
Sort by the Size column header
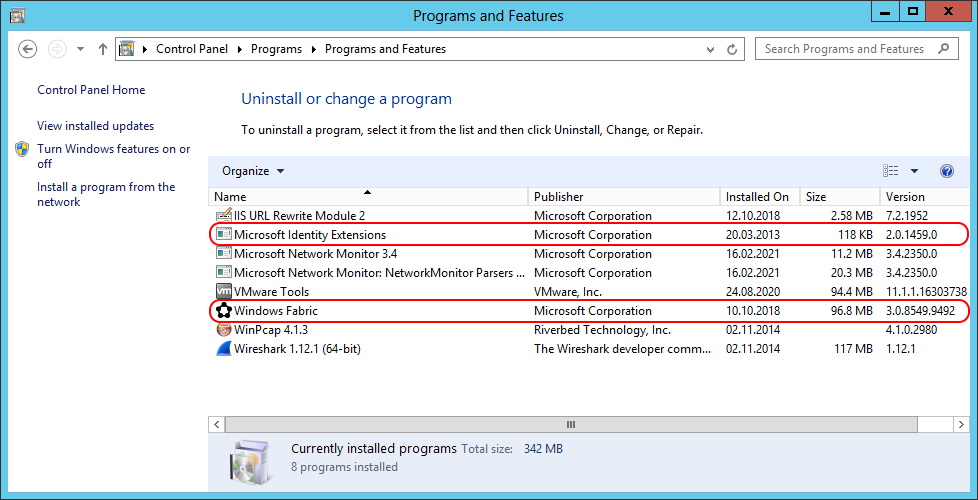click(840, 196)
